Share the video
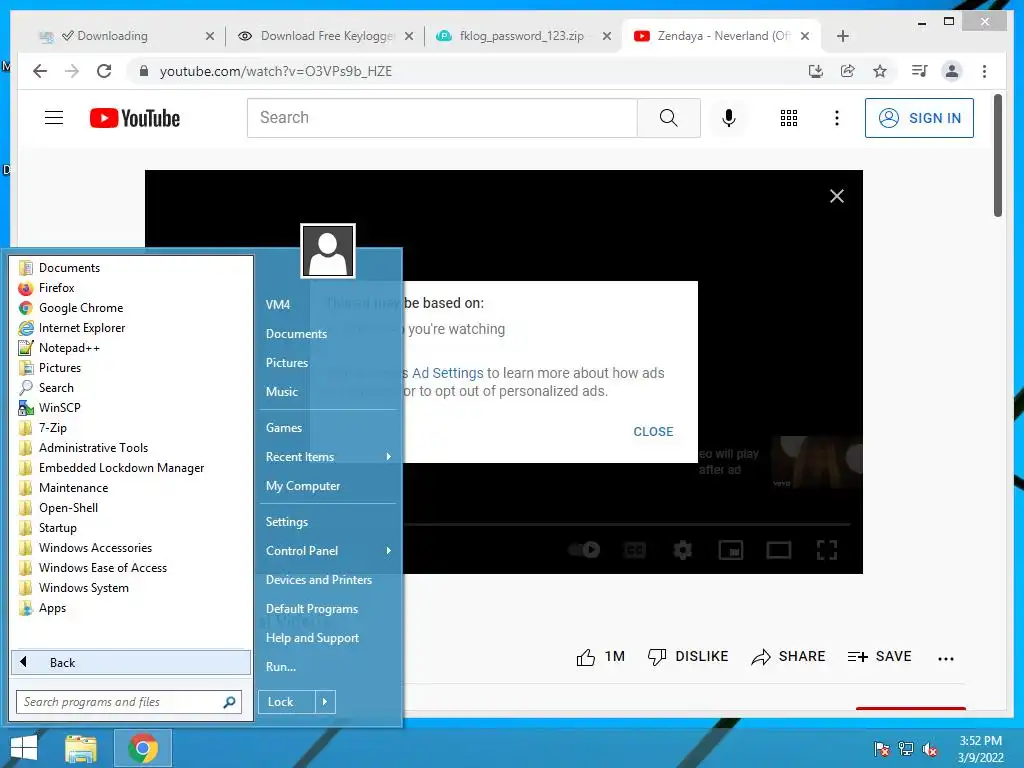This screenshot has height=768, width=1024. (x=788, y=657)
